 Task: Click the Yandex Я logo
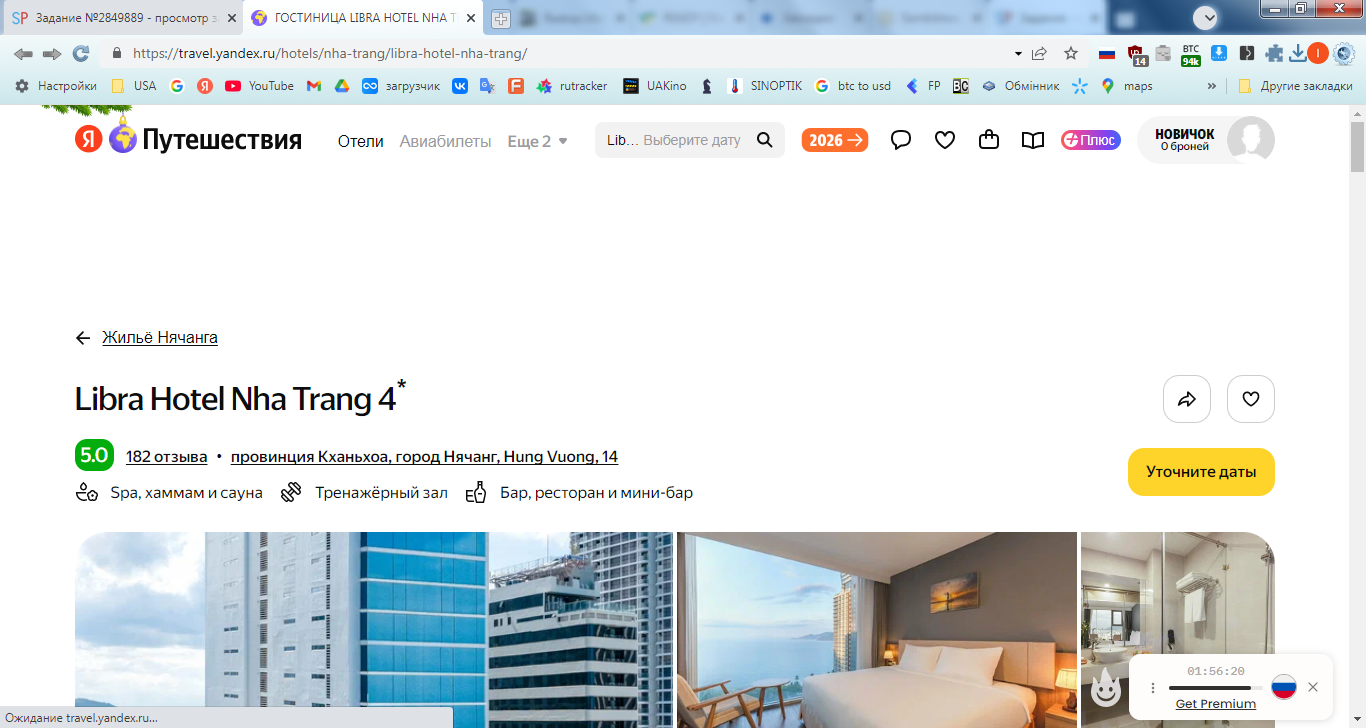coord(89,140)
